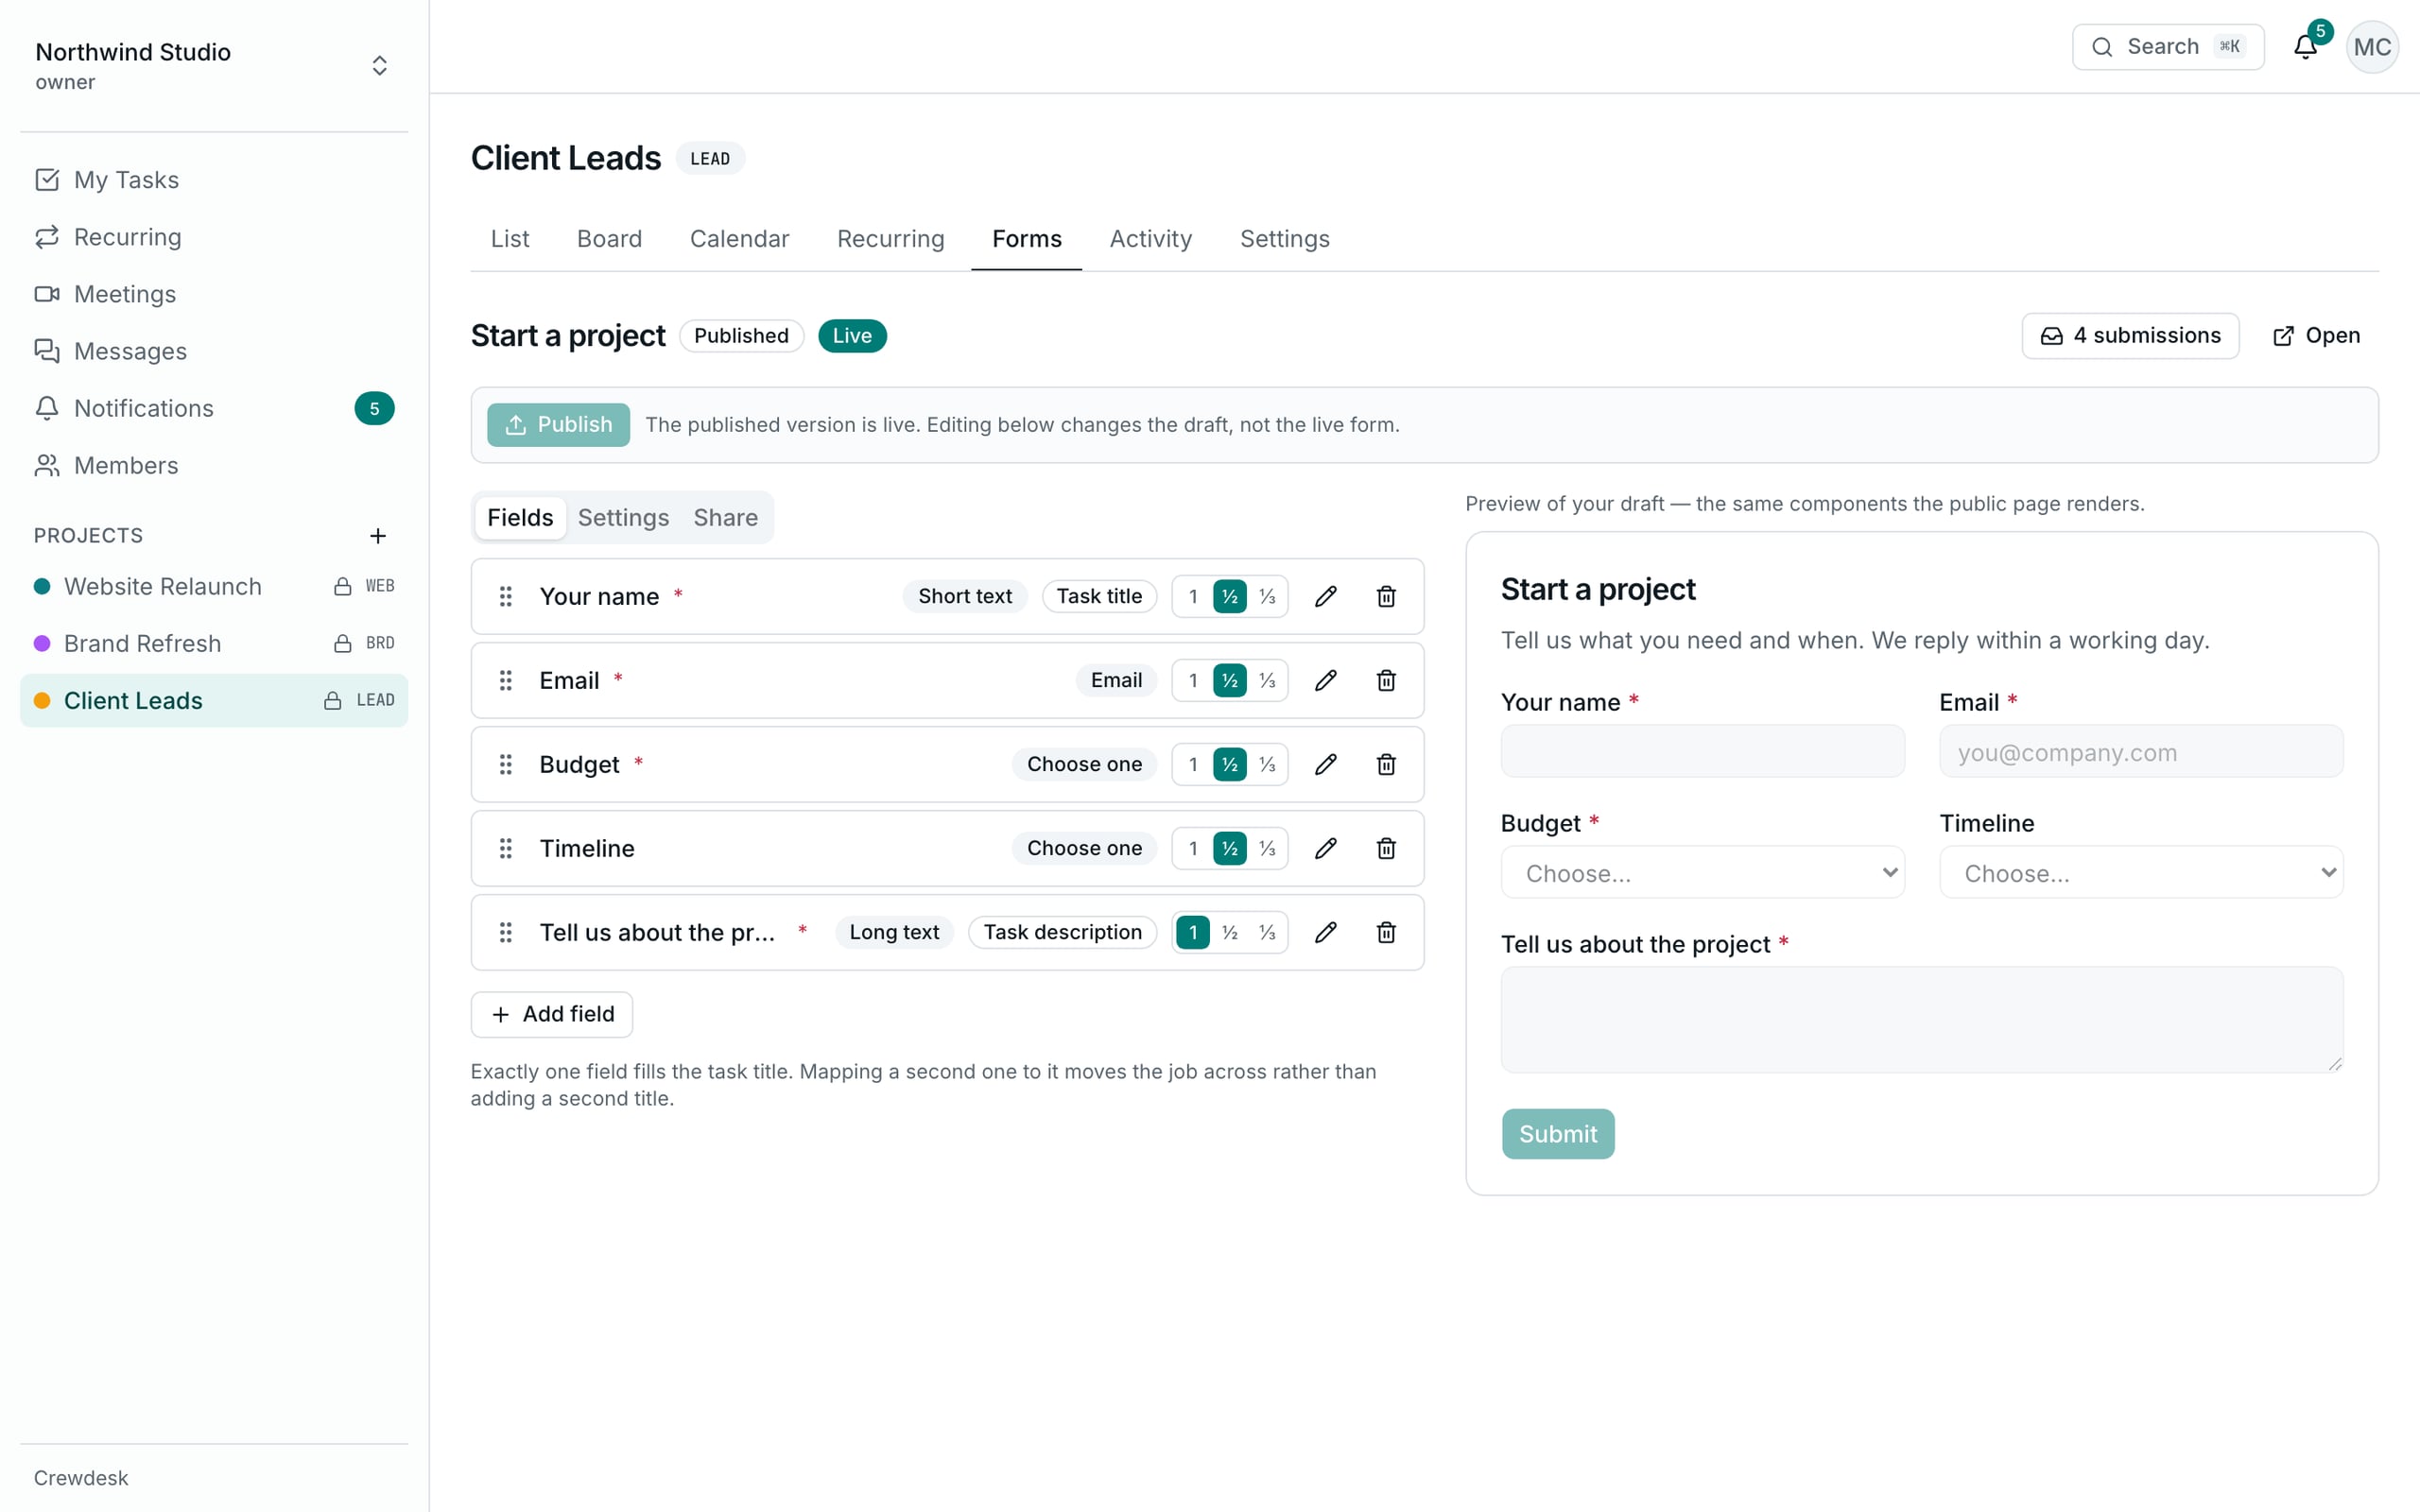This screenshot has height=1512, width=2420.
Task: Open the live form via Open link
Action: pyautogui.click(x=2316, y=336)
